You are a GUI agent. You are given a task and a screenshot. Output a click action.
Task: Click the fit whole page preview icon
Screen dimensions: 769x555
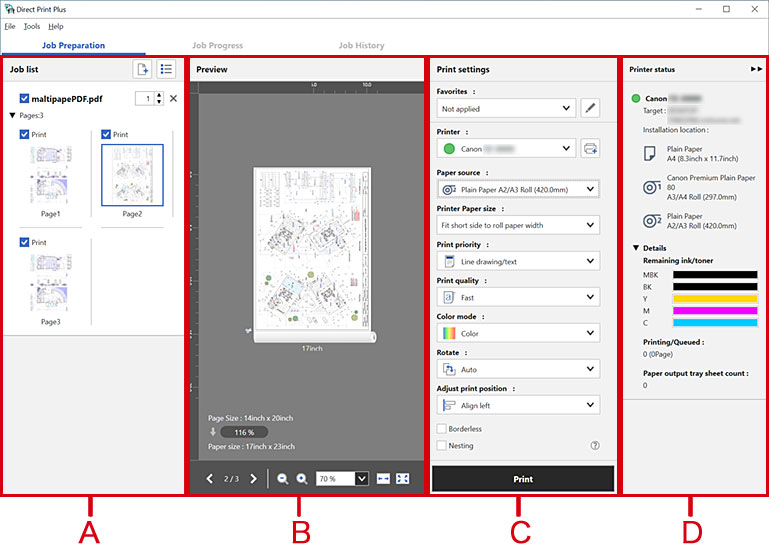pos(403,479)
